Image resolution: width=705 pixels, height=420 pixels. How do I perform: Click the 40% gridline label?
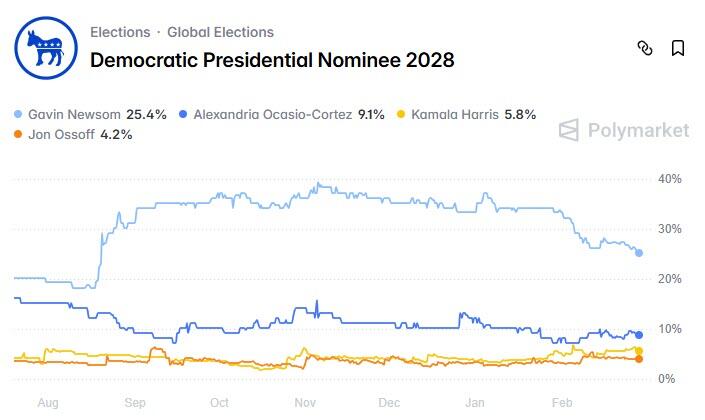click(669, 179)
